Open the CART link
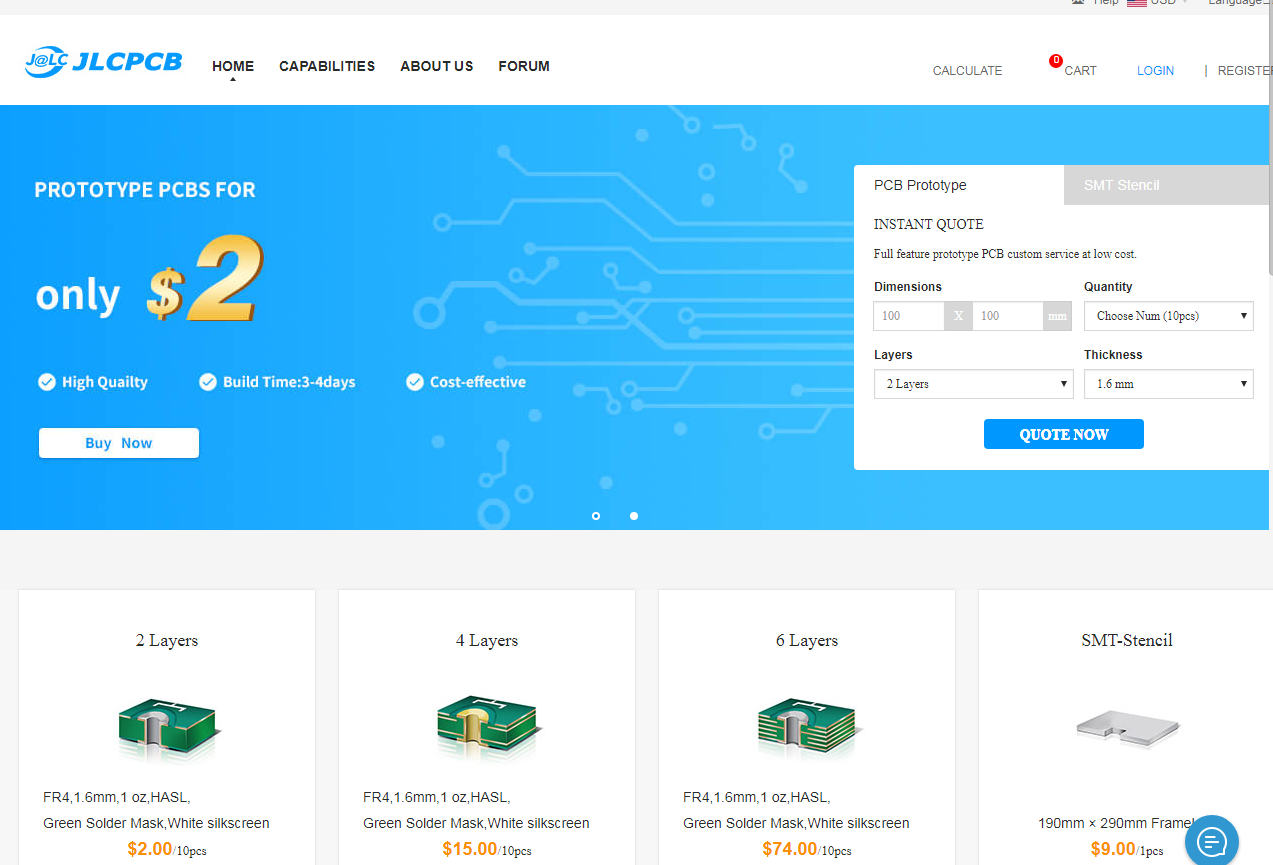Image resolution: width=1273 pixels, height=865 pixels. [1080, 71]
